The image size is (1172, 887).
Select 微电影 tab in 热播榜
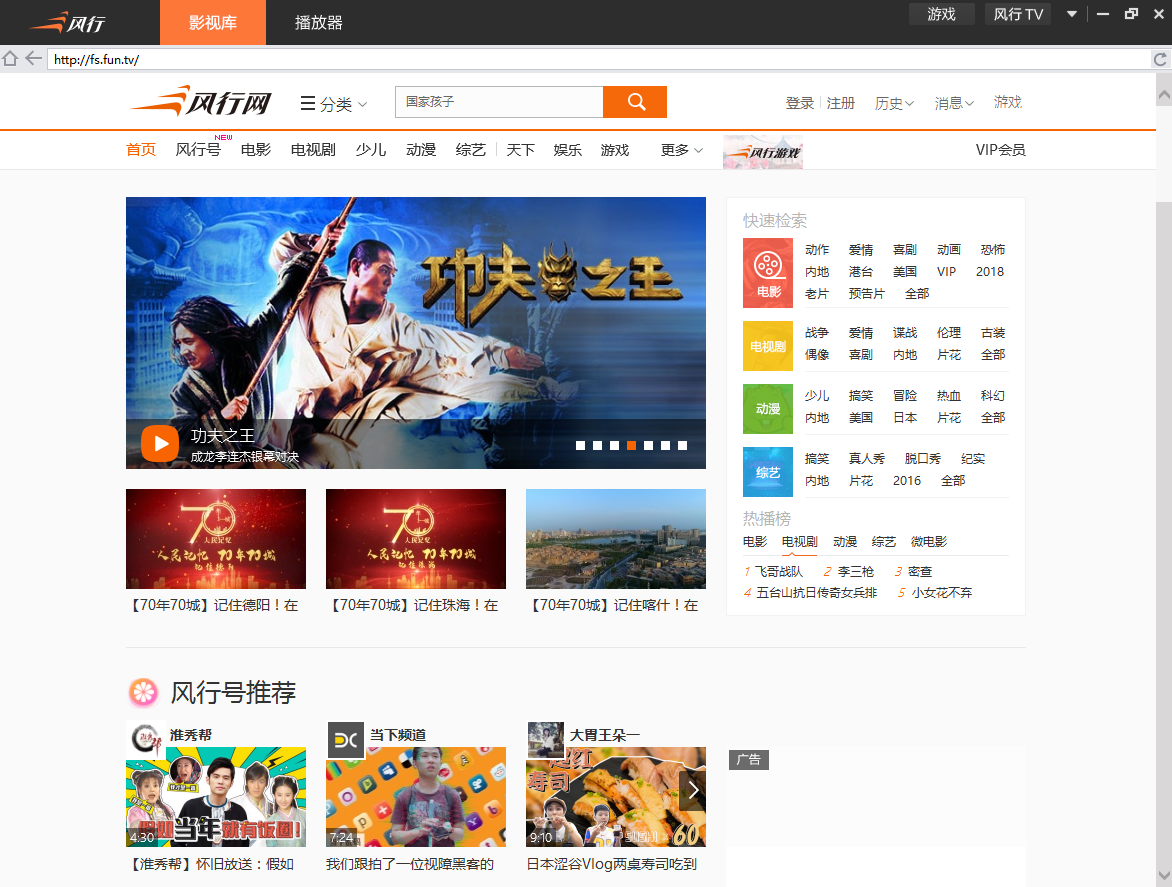[928, 542]
